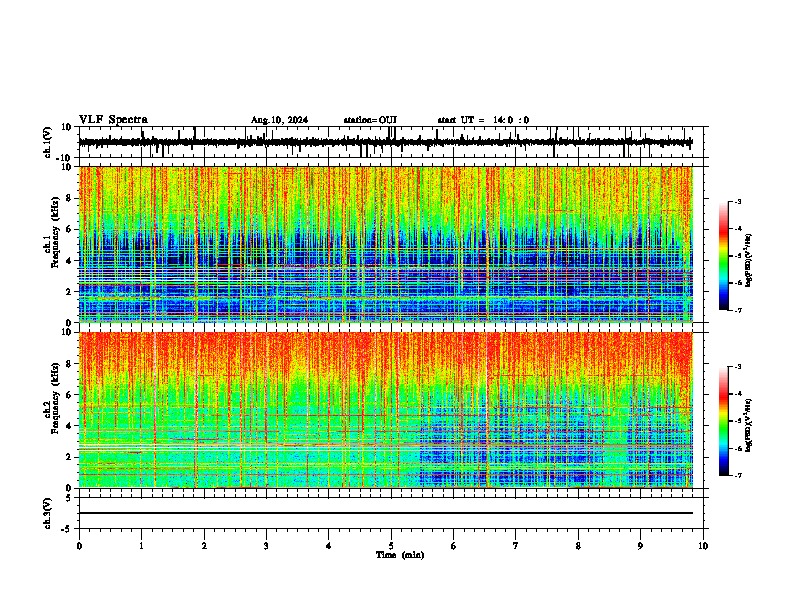792x612 pixels.
Task: Click the flat ch.3 voltage trace line
Action: coord(385,513)
